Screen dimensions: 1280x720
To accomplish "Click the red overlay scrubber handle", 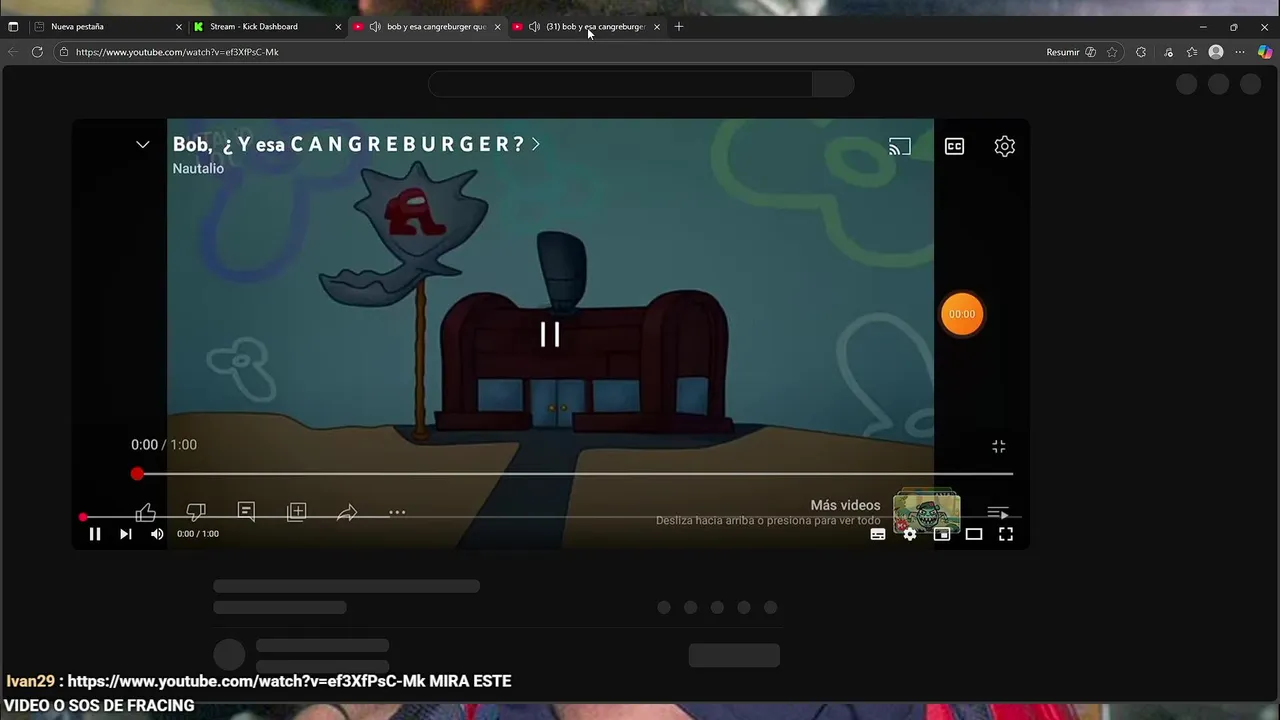I will point(137,473).
